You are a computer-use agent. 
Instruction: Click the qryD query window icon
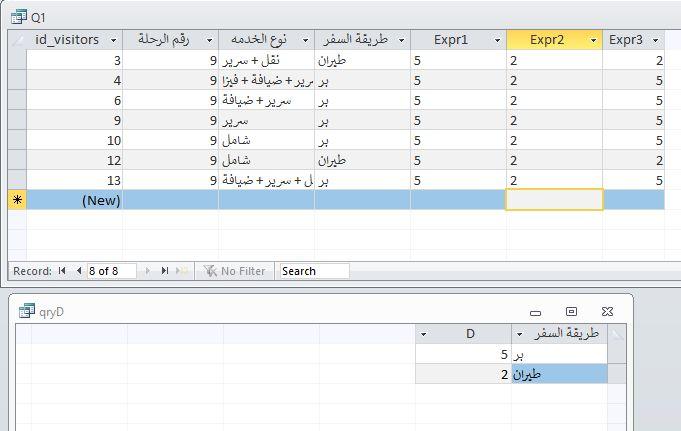[26, 311]
